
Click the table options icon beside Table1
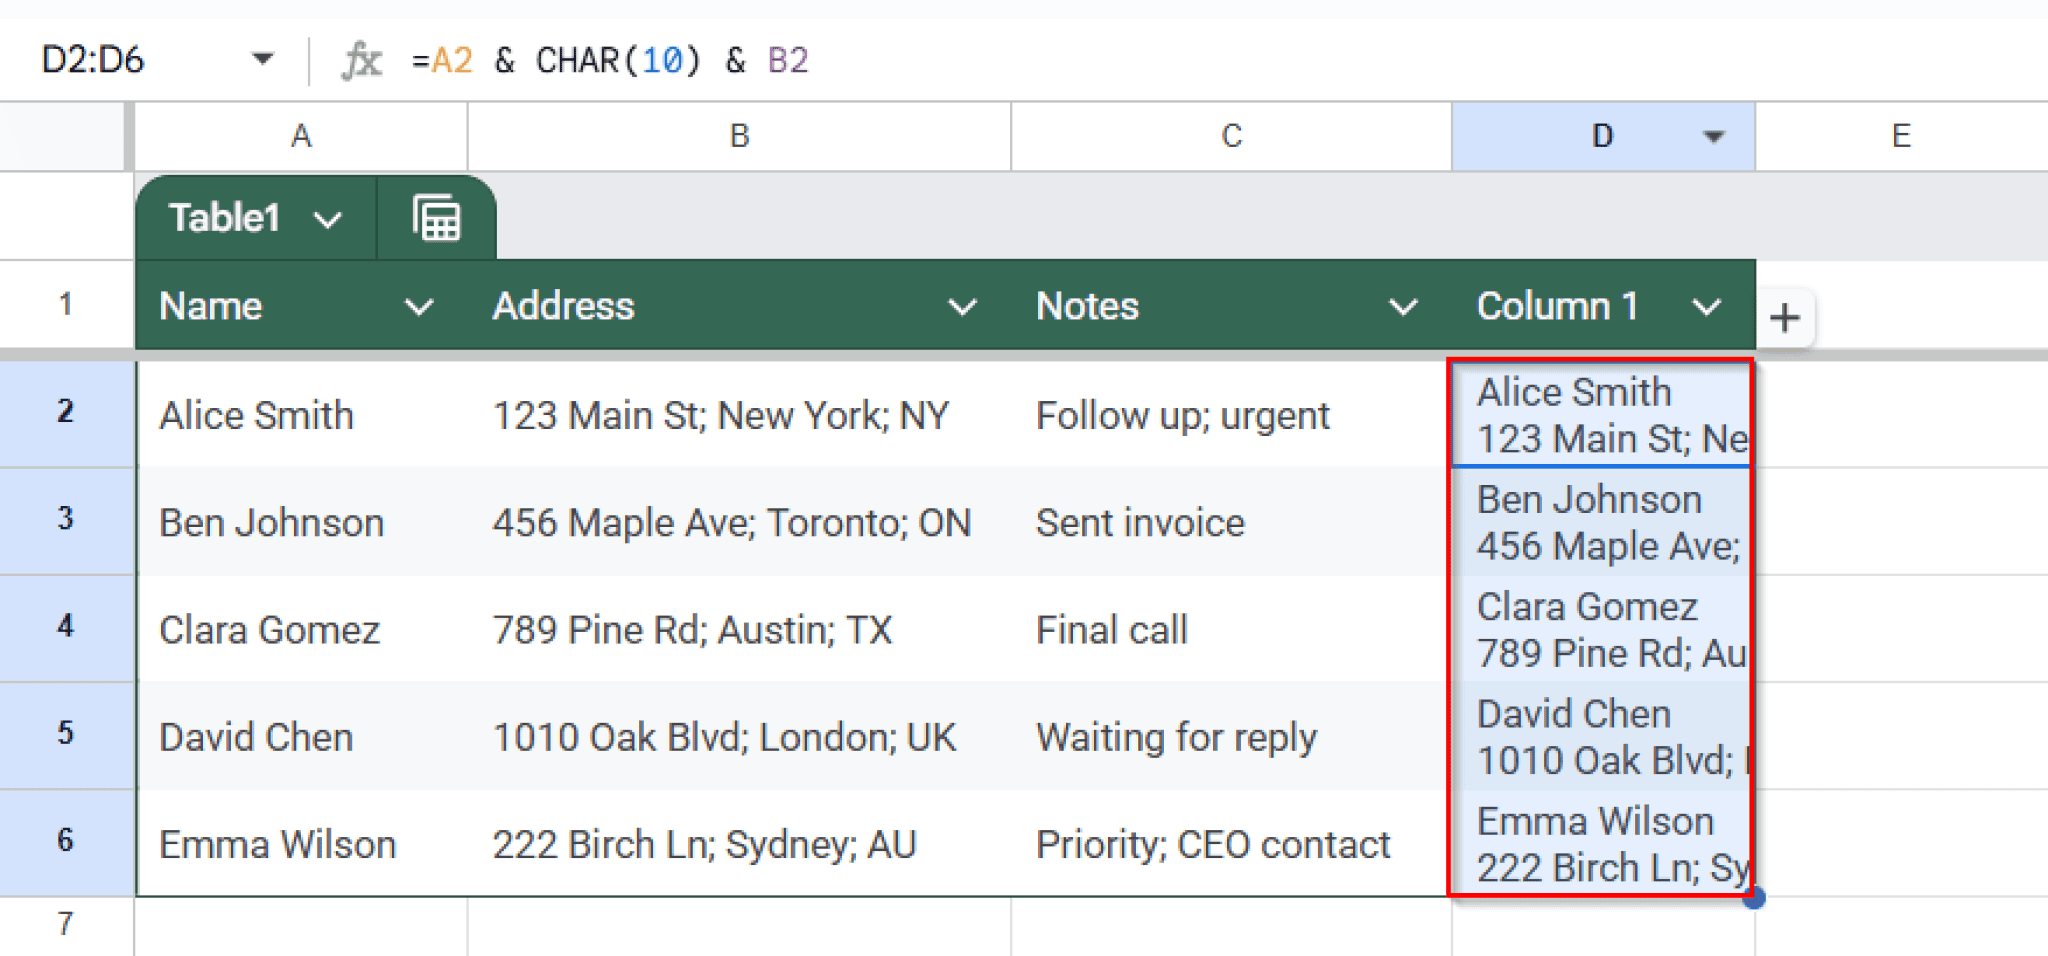[436, 217]
